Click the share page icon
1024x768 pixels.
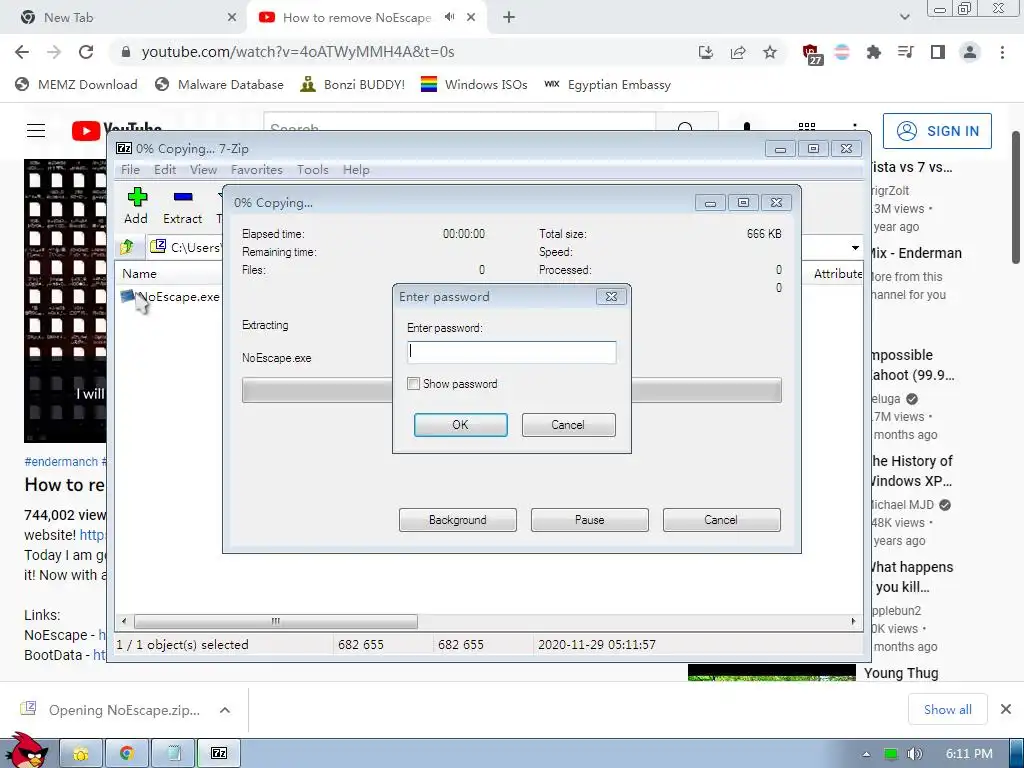738,52
